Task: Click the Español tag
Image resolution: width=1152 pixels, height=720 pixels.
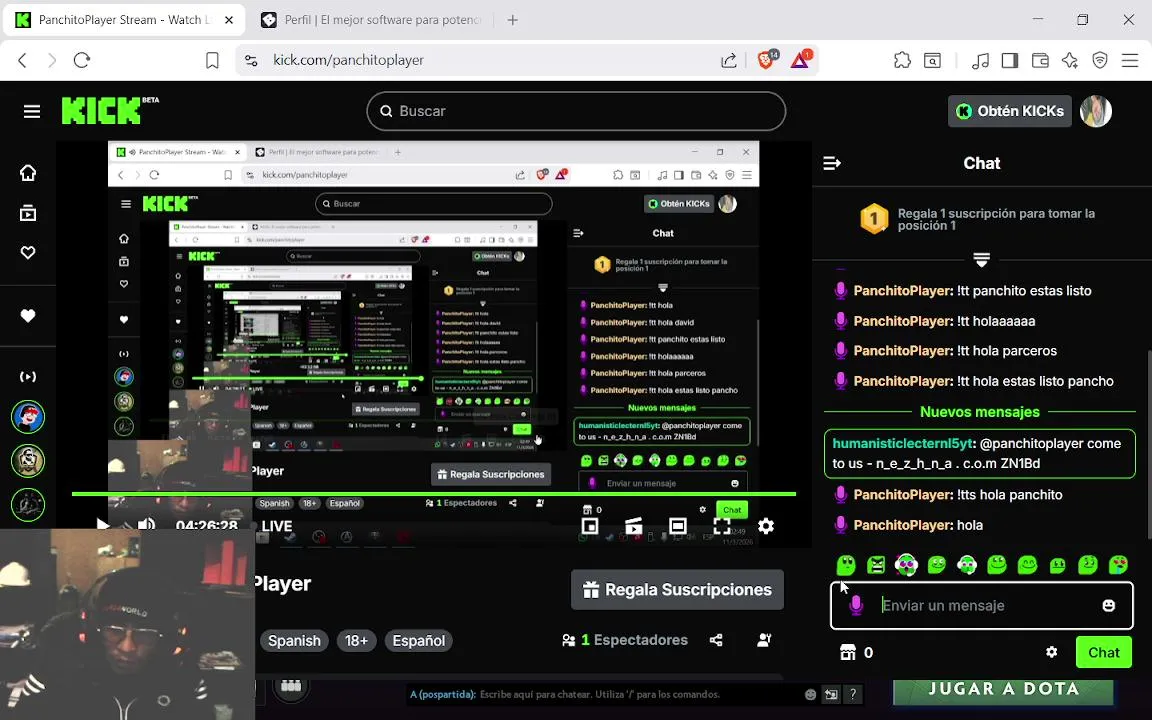Action: click(419, 641)
